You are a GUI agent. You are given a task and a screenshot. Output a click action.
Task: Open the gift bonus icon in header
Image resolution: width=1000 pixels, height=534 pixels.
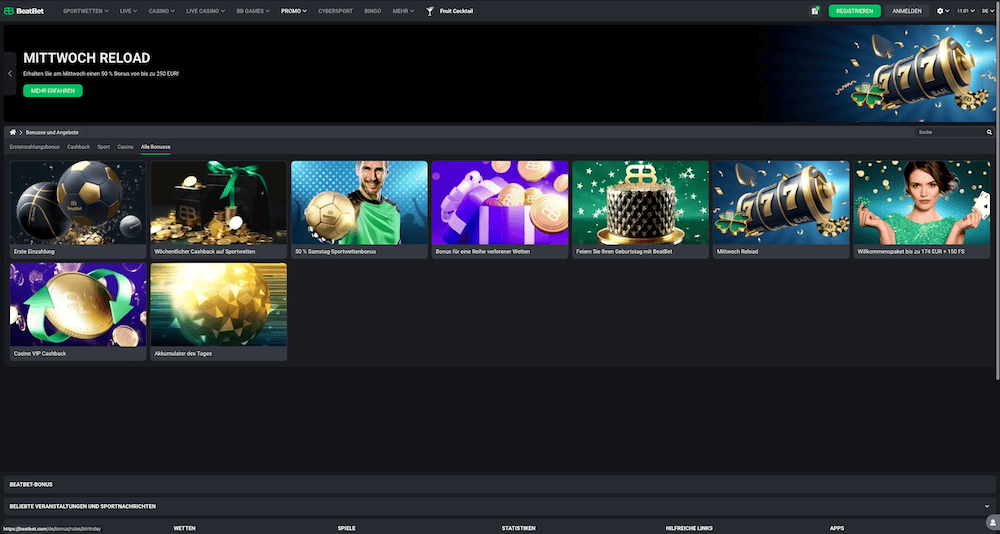tap(814, 11)
